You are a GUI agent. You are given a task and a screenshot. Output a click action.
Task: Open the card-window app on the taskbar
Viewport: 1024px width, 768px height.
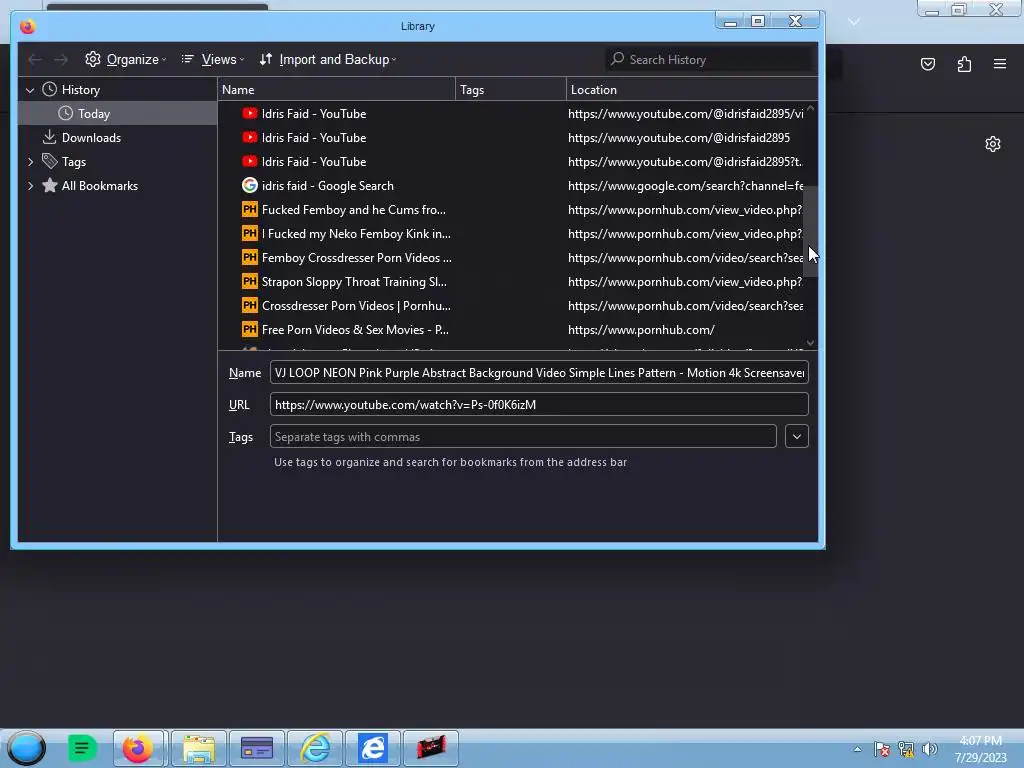pos(257,748)
